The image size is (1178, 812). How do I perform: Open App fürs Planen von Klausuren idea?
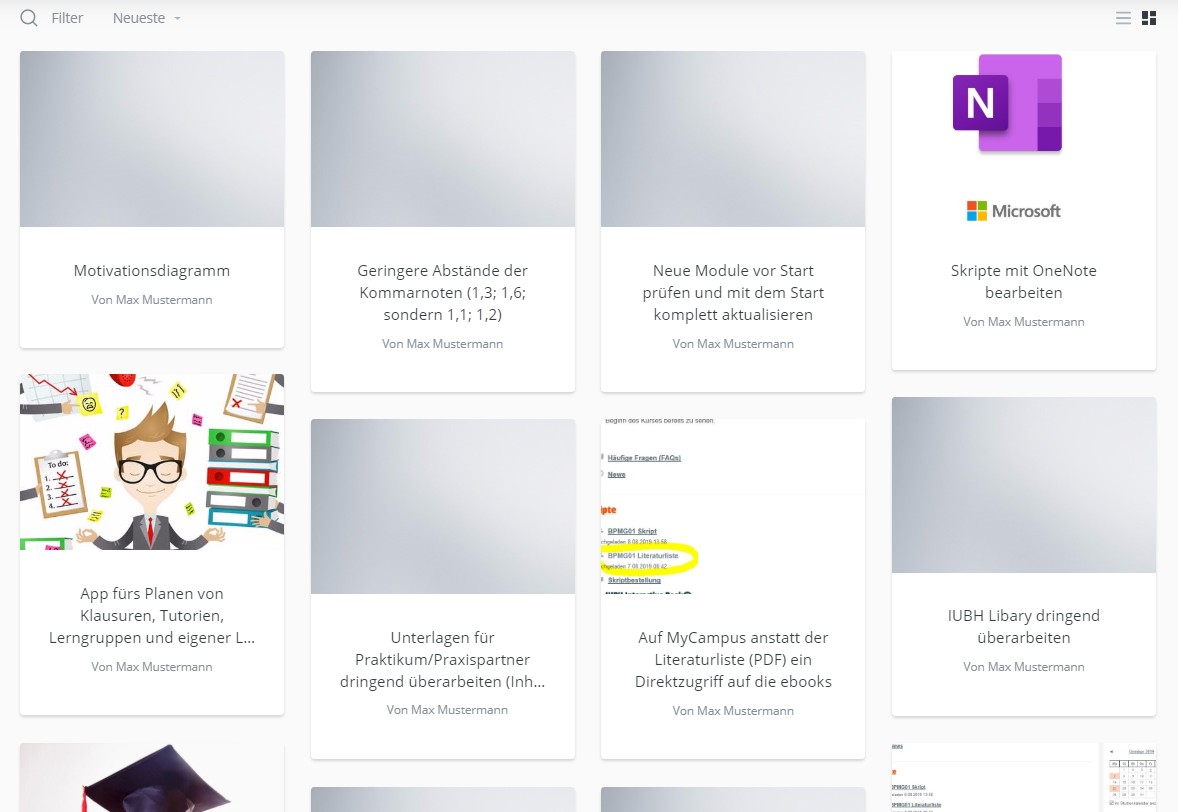pyautogui.click(x=152, y=615)
